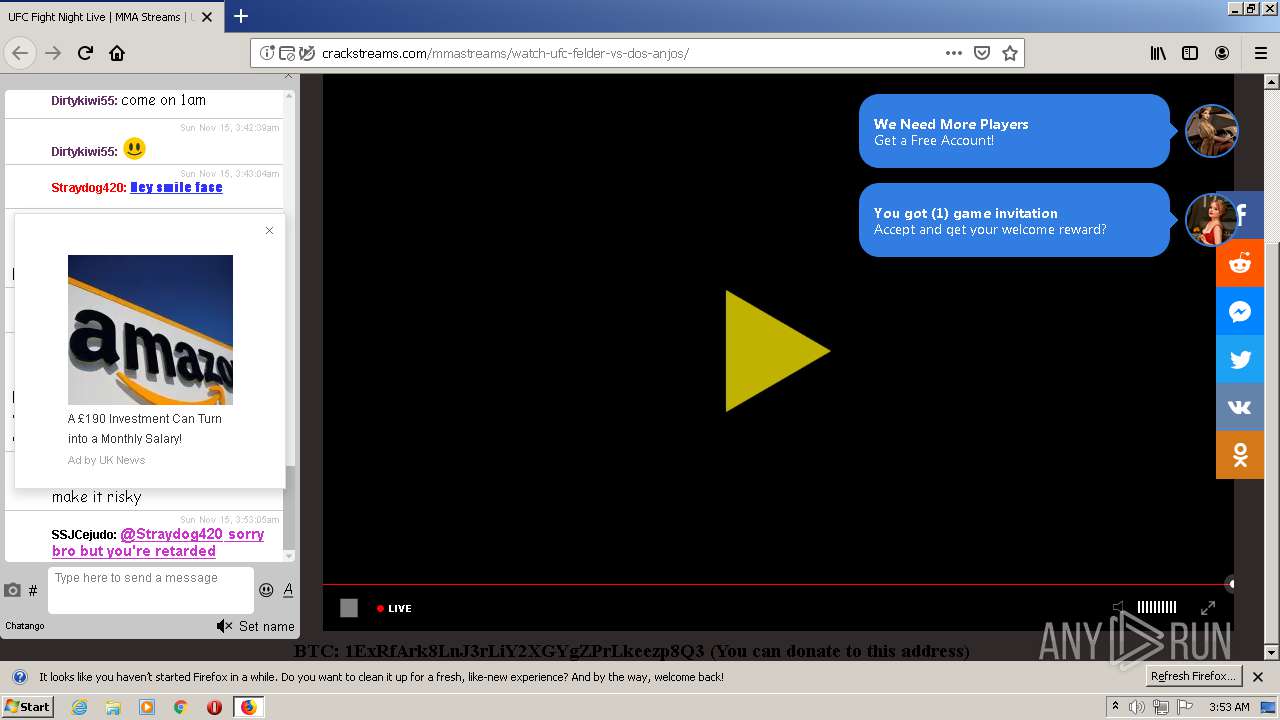Open SSJCejudo's @Straydog420 mention link
The height and width of the screenshot is (720, 1280).
point(158,542)
